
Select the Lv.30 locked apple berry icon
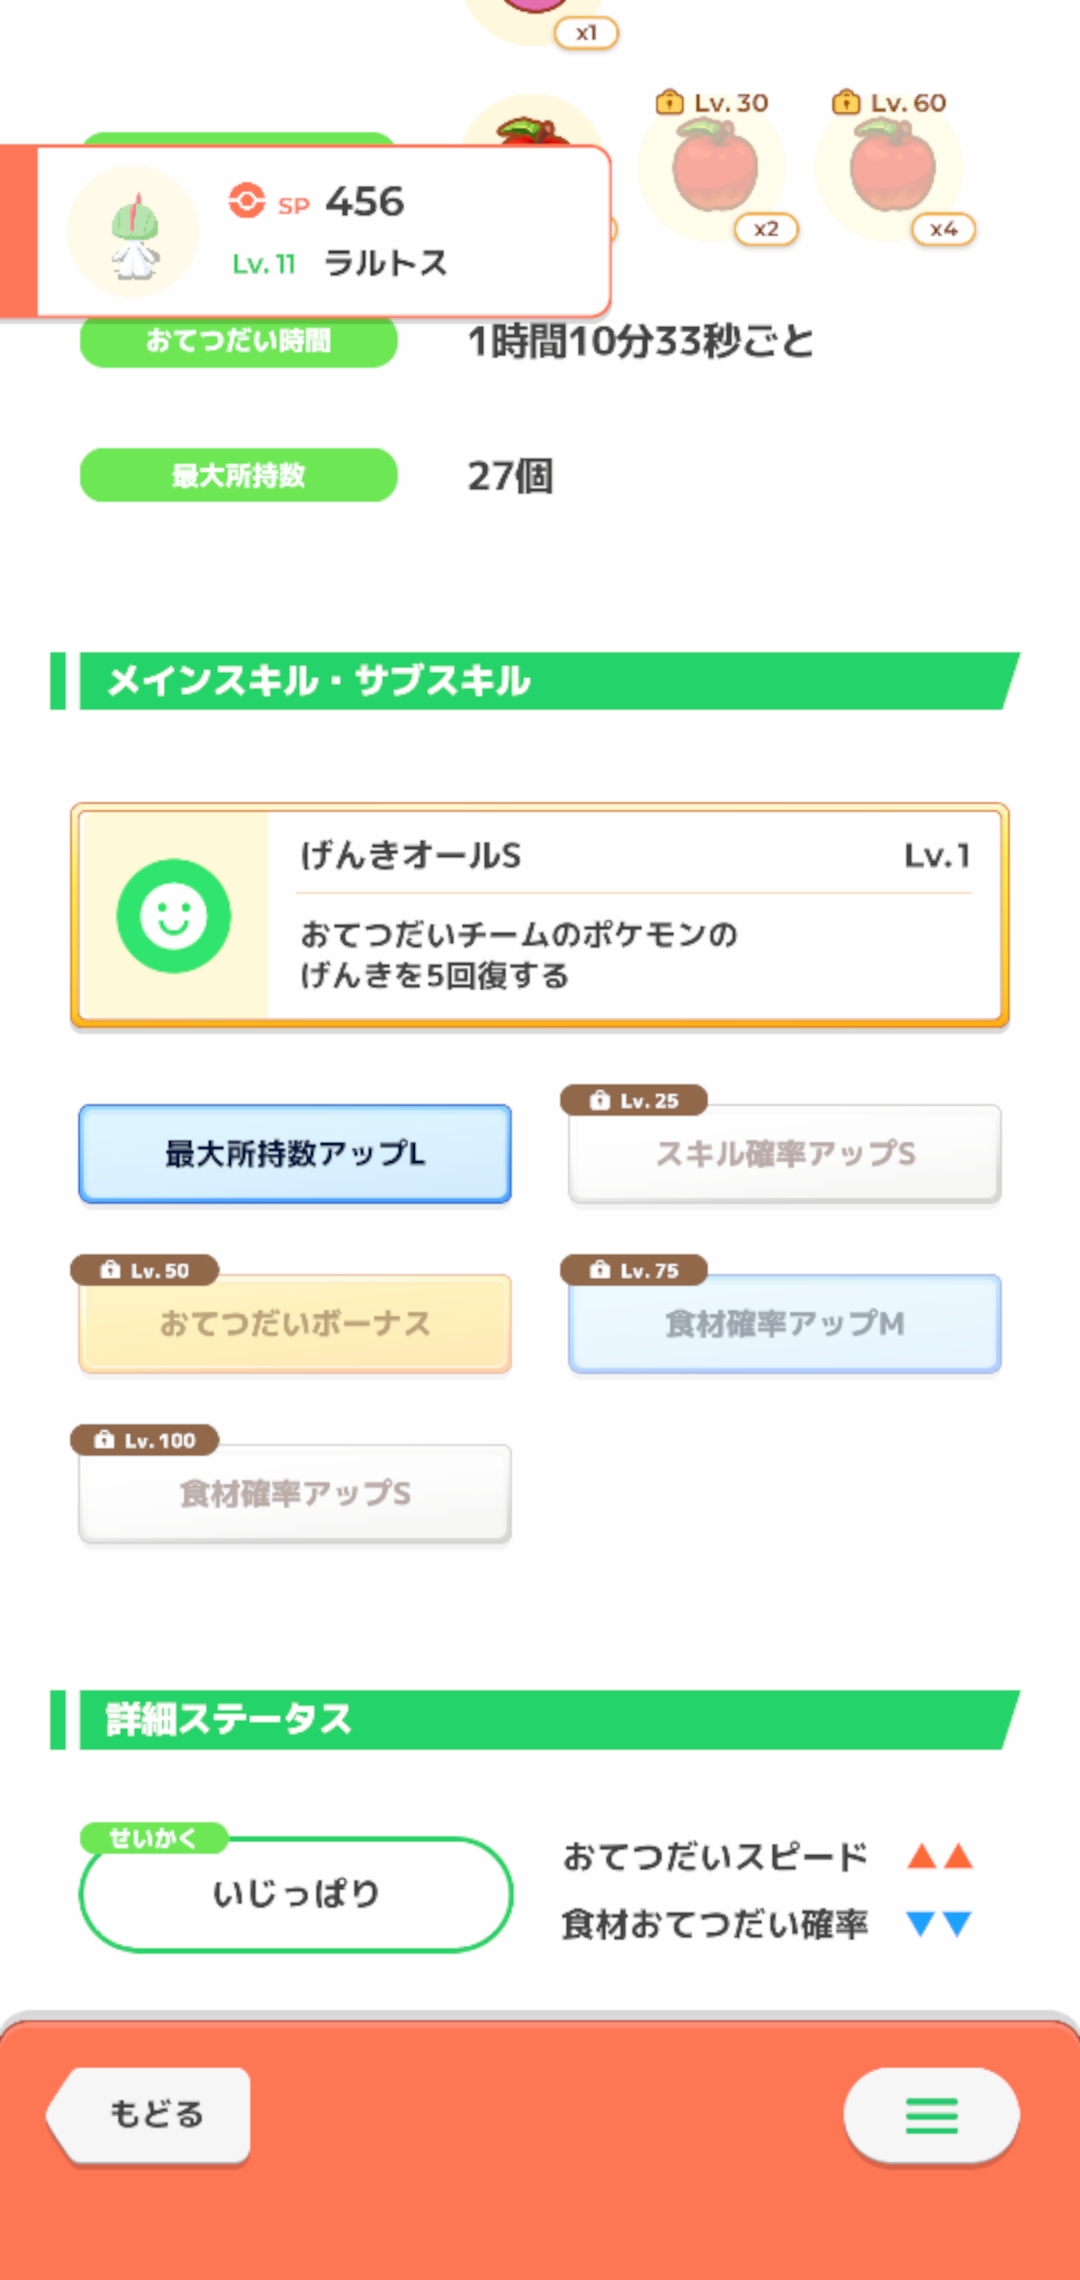[x=714, y=167]
